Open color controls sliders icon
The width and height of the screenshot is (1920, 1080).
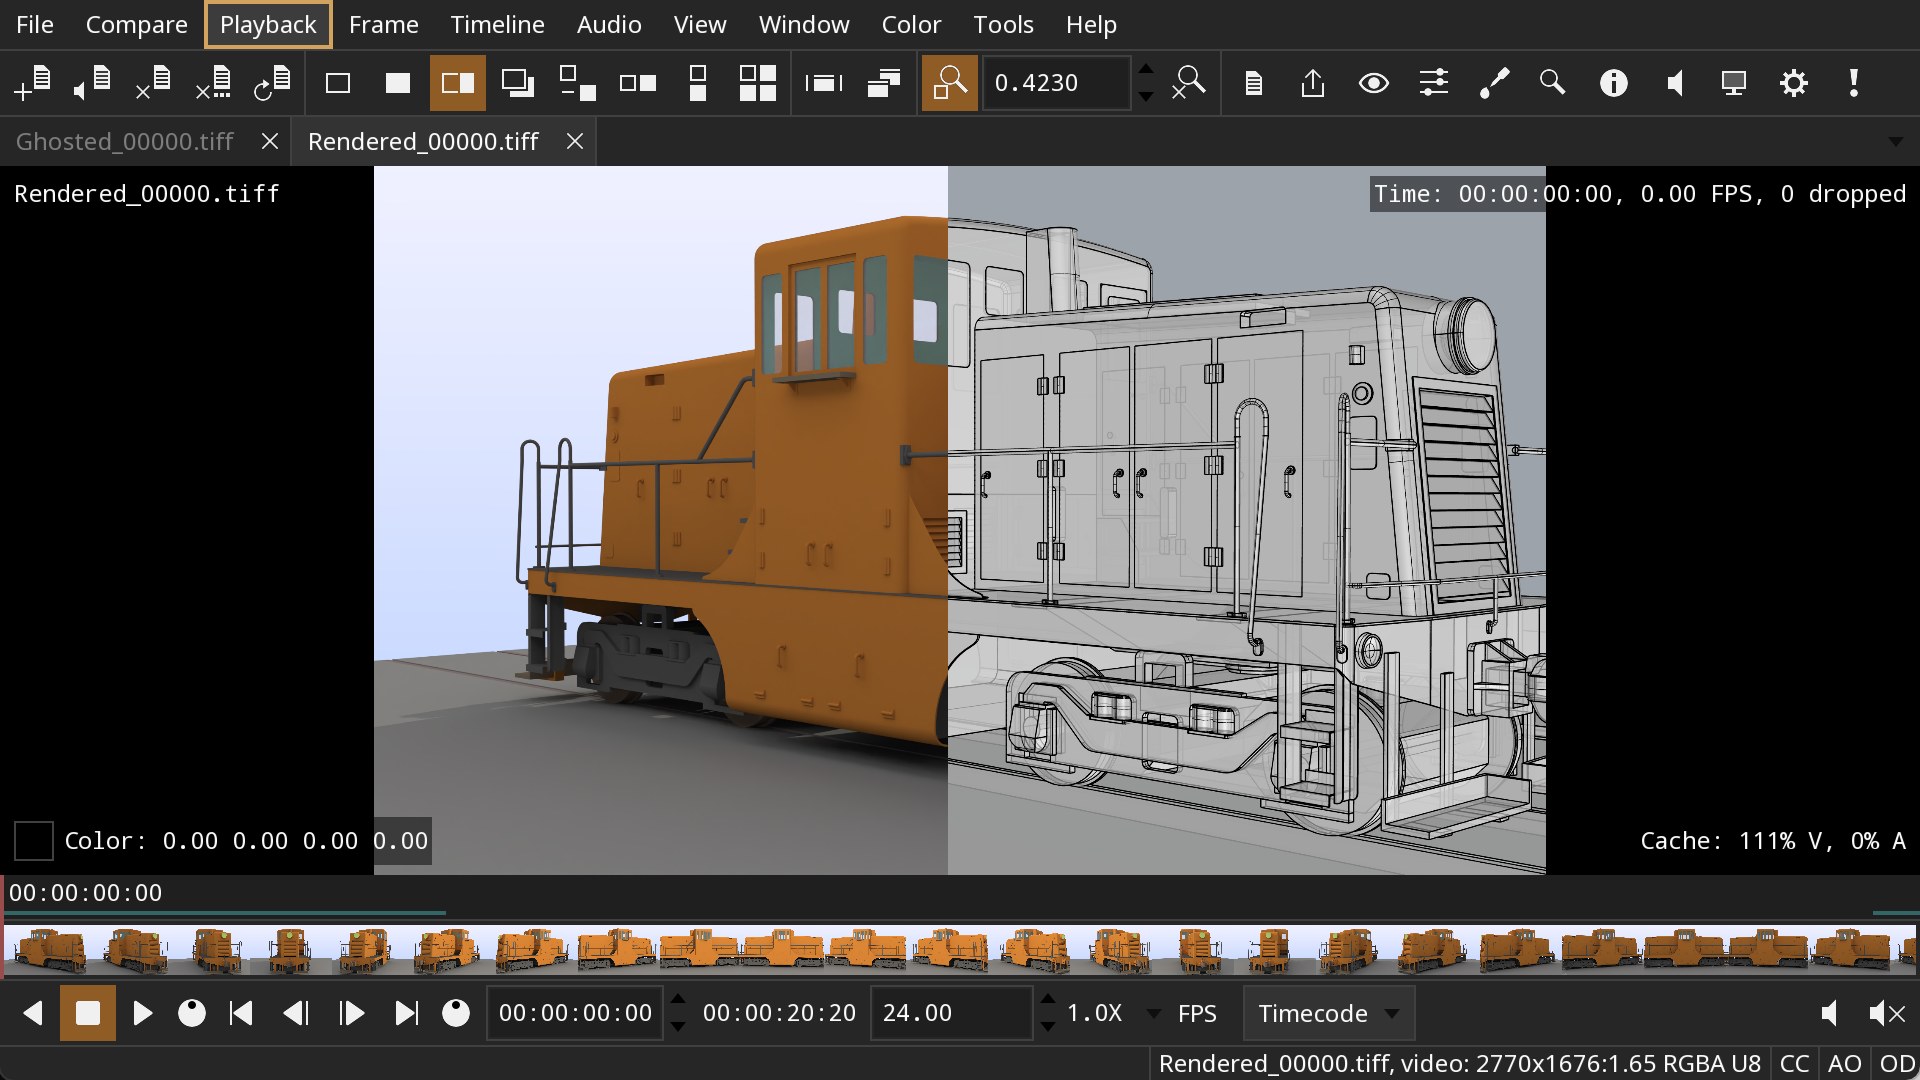(1433, 83)
